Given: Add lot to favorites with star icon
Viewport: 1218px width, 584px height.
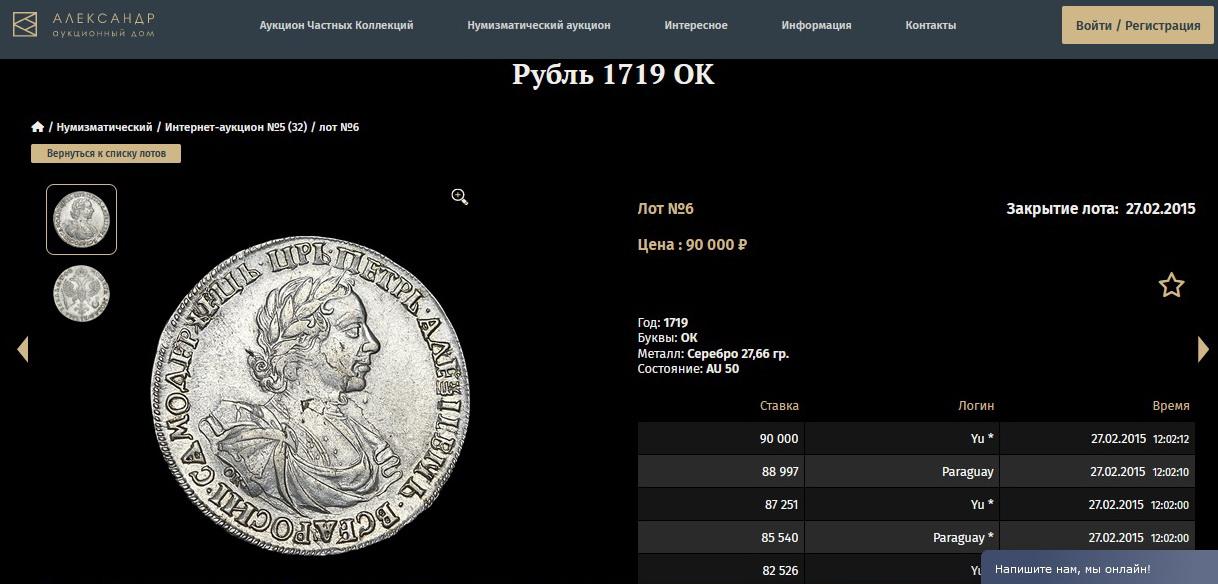Looking at the screenshot, I should (x=1171, y=285).
